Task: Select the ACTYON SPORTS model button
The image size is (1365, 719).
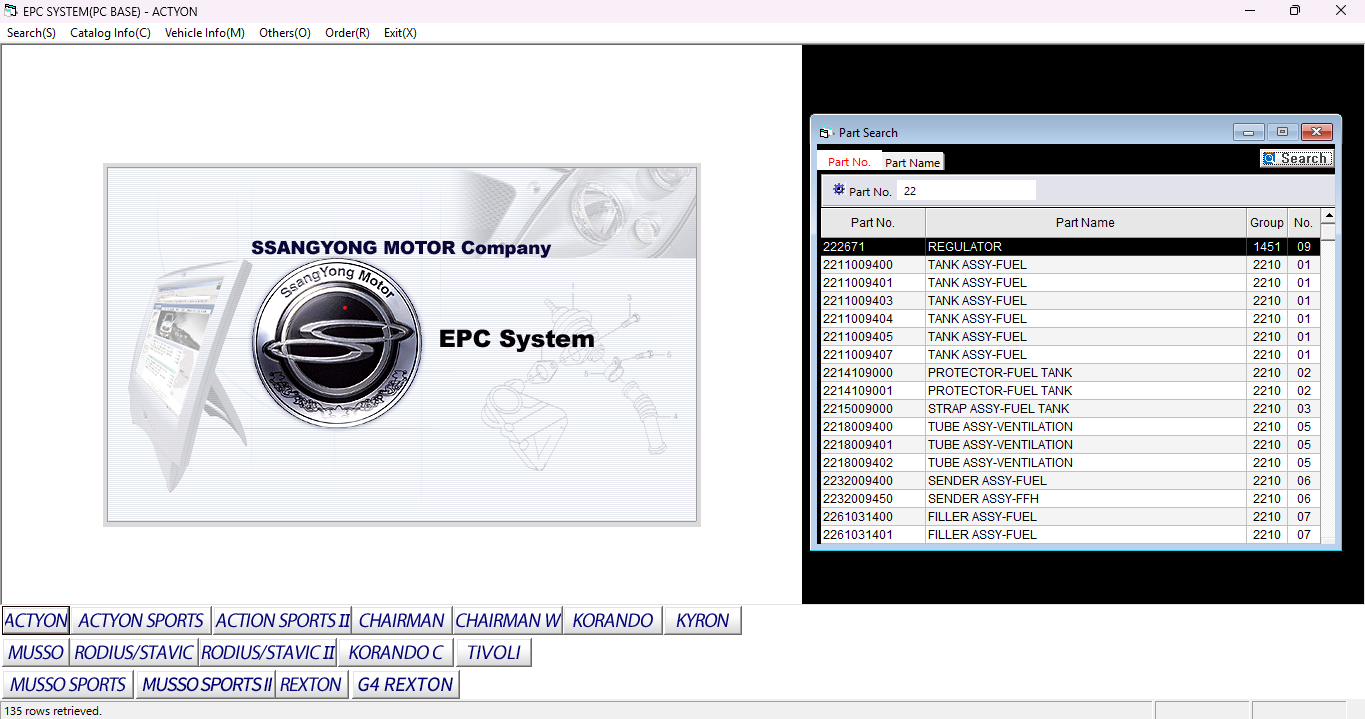Action: [141, 620]
